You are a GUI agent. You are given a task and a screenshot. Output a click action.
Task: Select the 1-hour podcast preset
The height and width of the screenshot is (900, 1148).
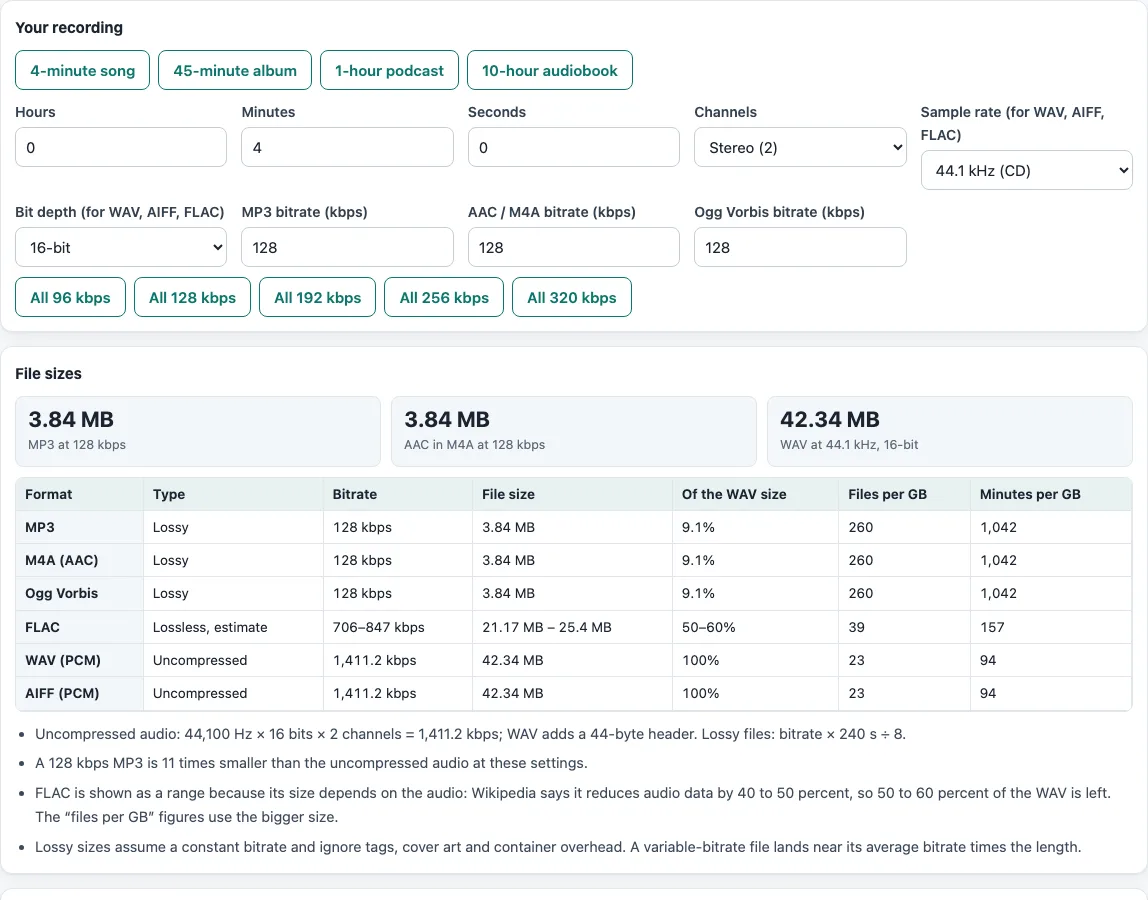pos(390,70)
